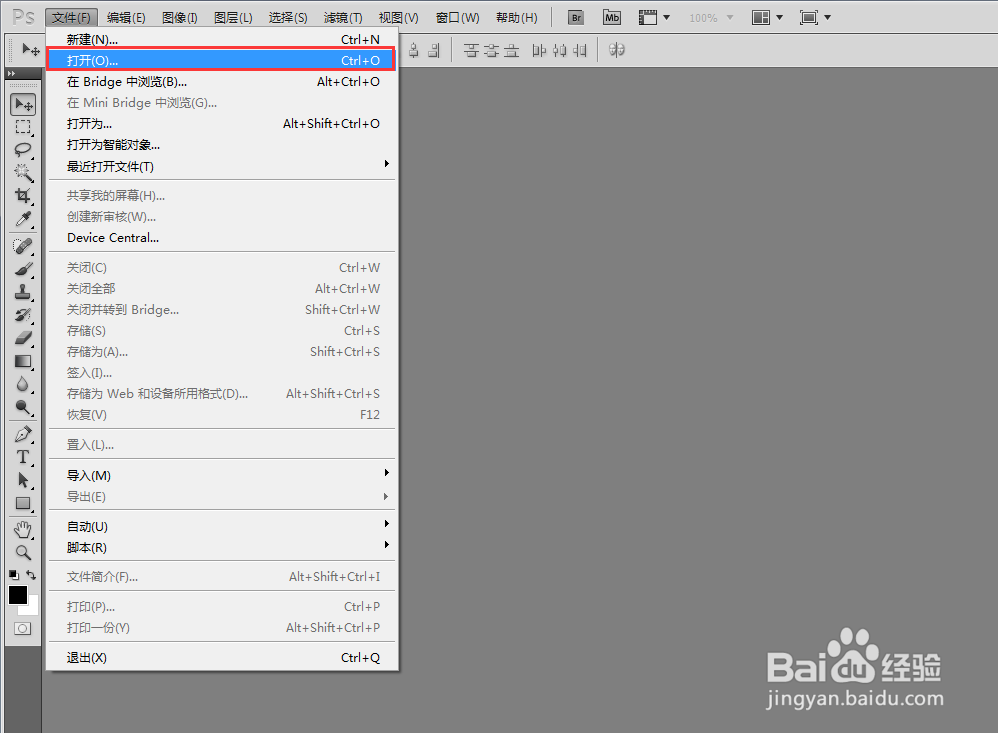The image size is (998, 733).
Task: Select the Eraser tool
Action: point(24,338)
